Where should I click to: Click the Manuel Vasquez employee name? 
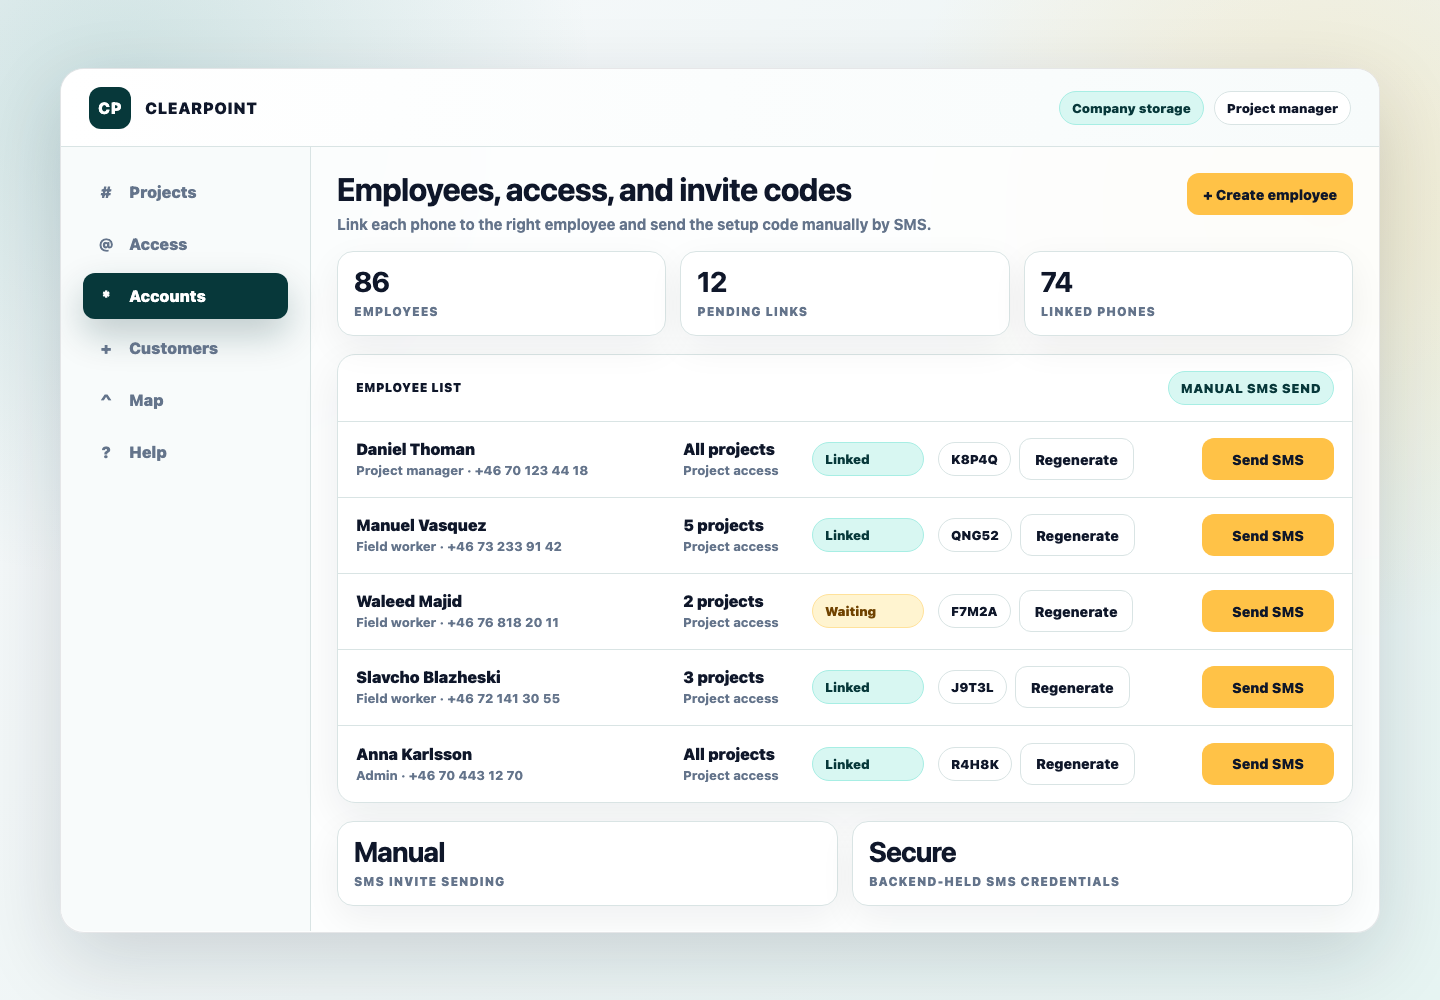[421, 525]
